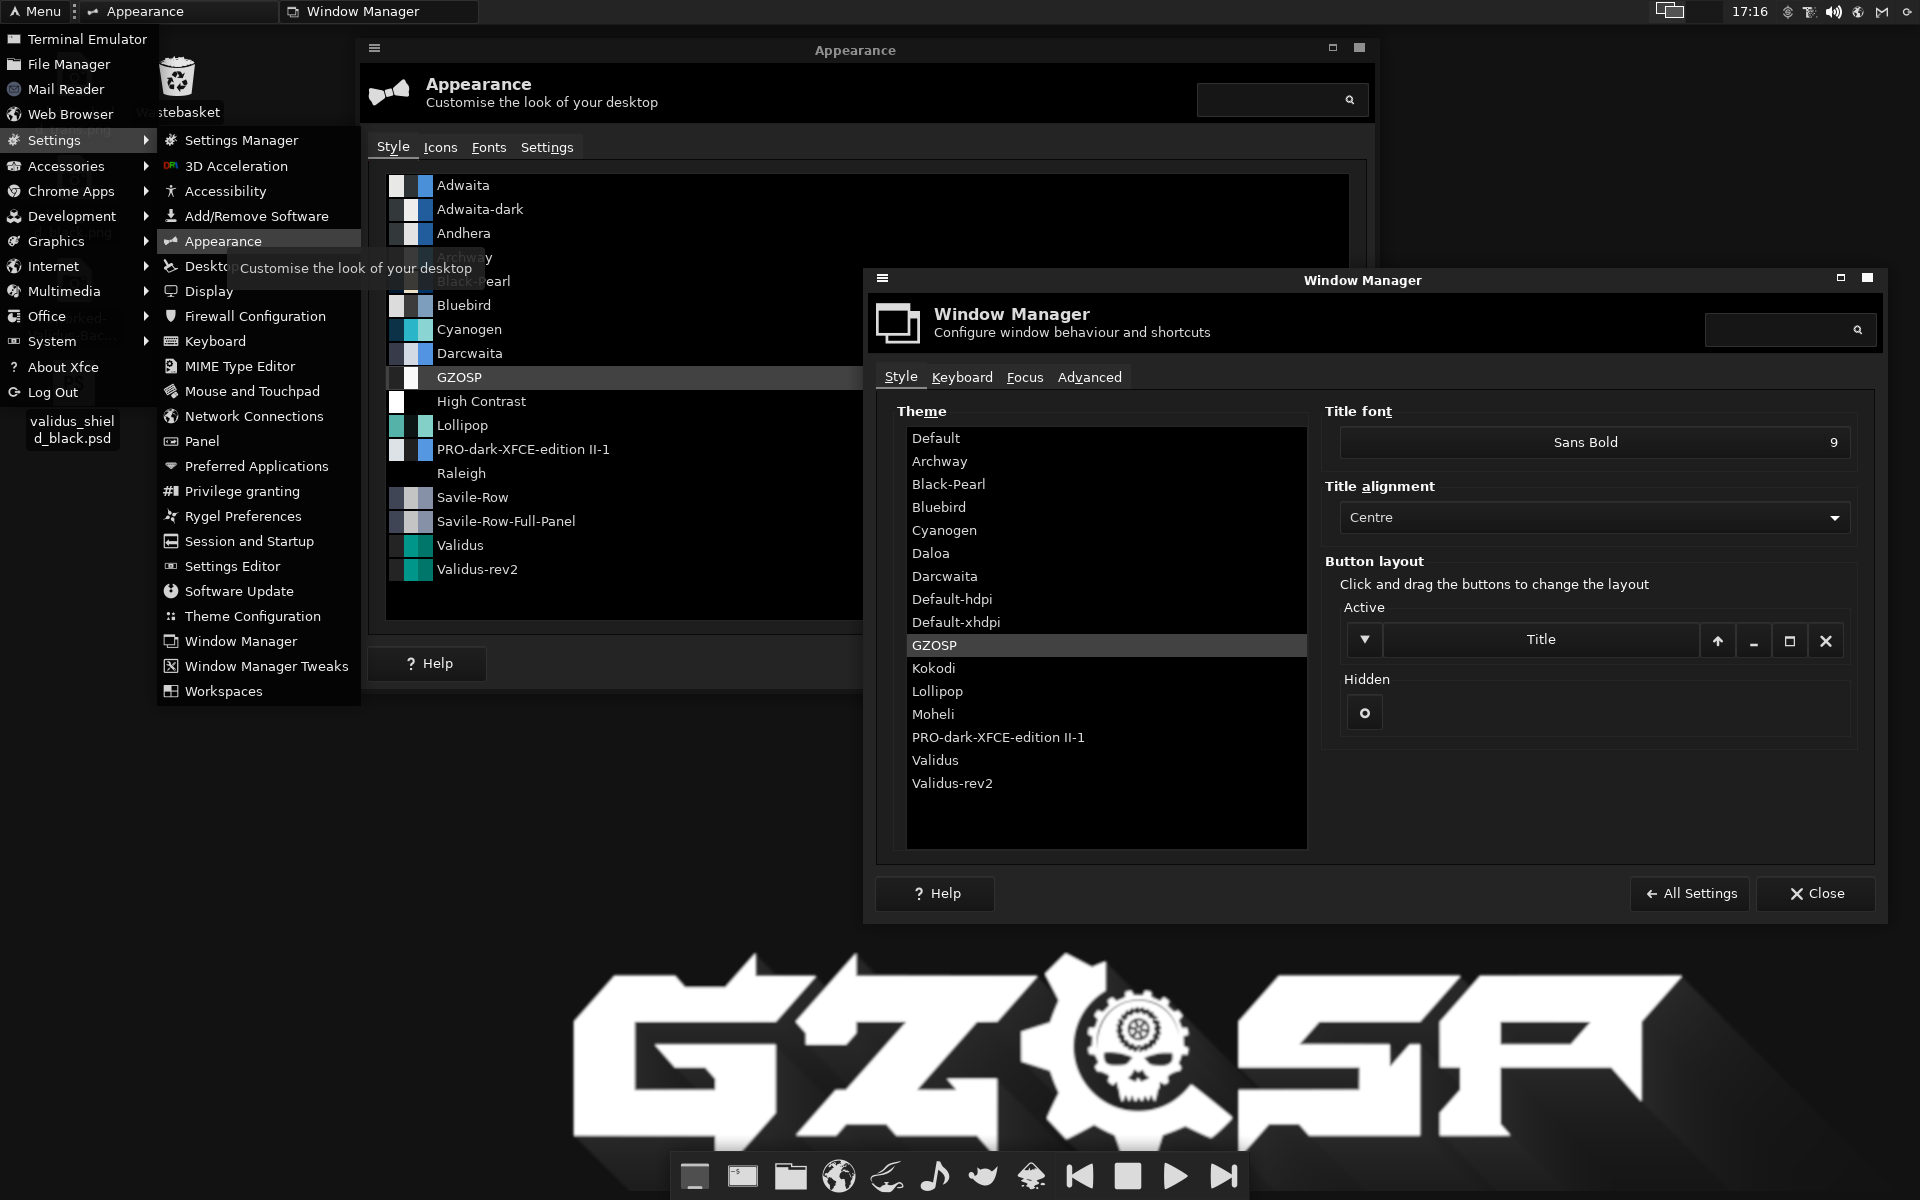
Task: Open Window Manager hamburger title menu
Action: click(882, 278)
